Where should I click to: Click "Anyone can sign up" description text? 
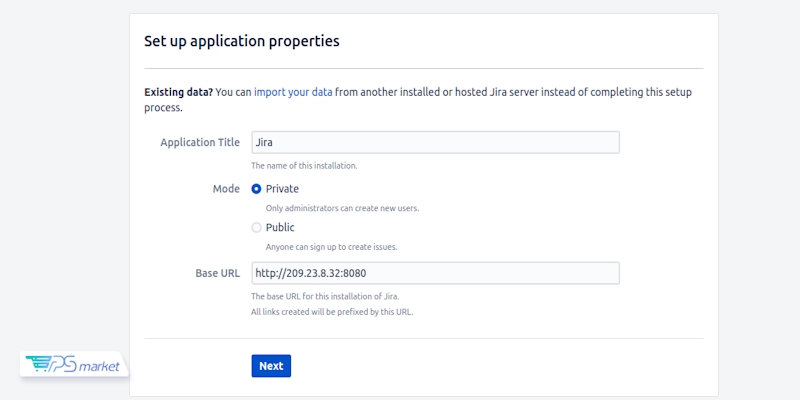point(338,247)
